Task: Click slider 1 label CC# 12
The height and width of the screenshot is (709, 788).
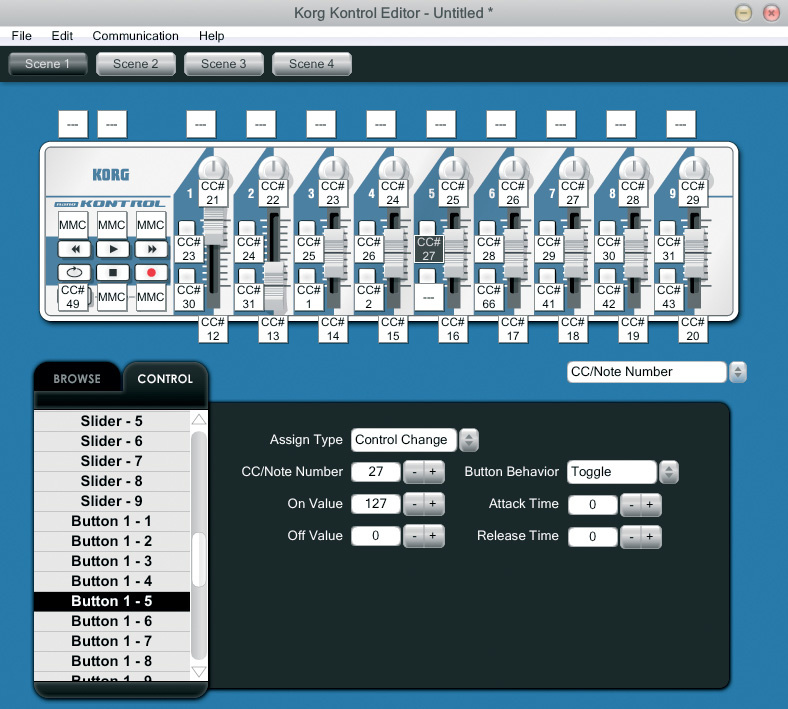Action: tap(213, 329)
